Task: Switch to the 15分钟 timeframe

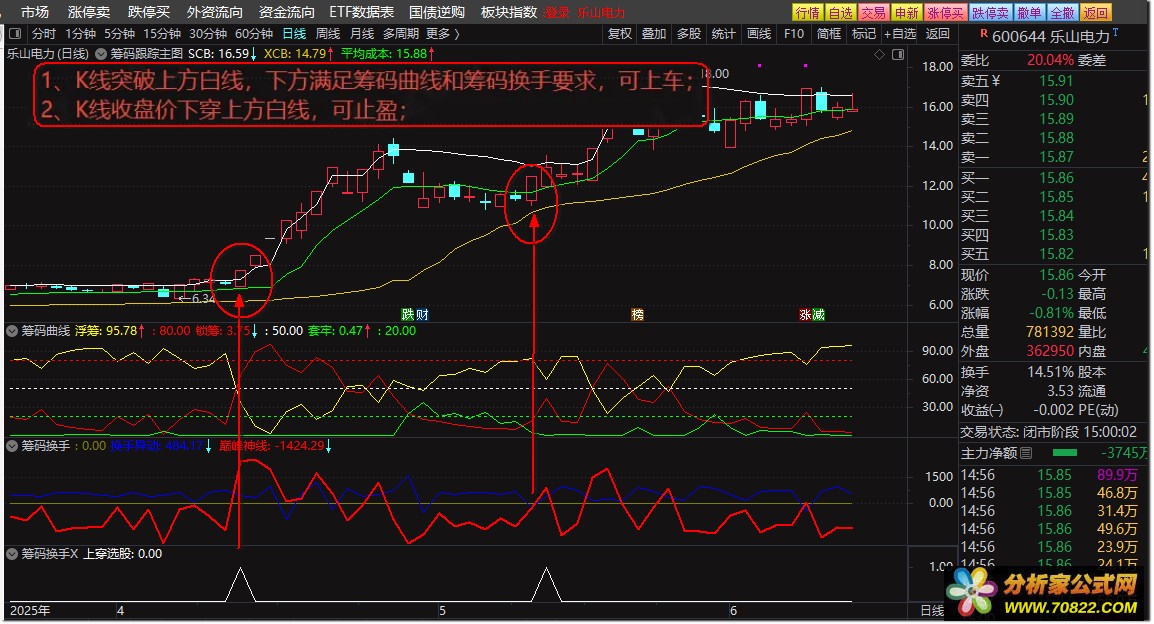Action: [x=162, y=34]
